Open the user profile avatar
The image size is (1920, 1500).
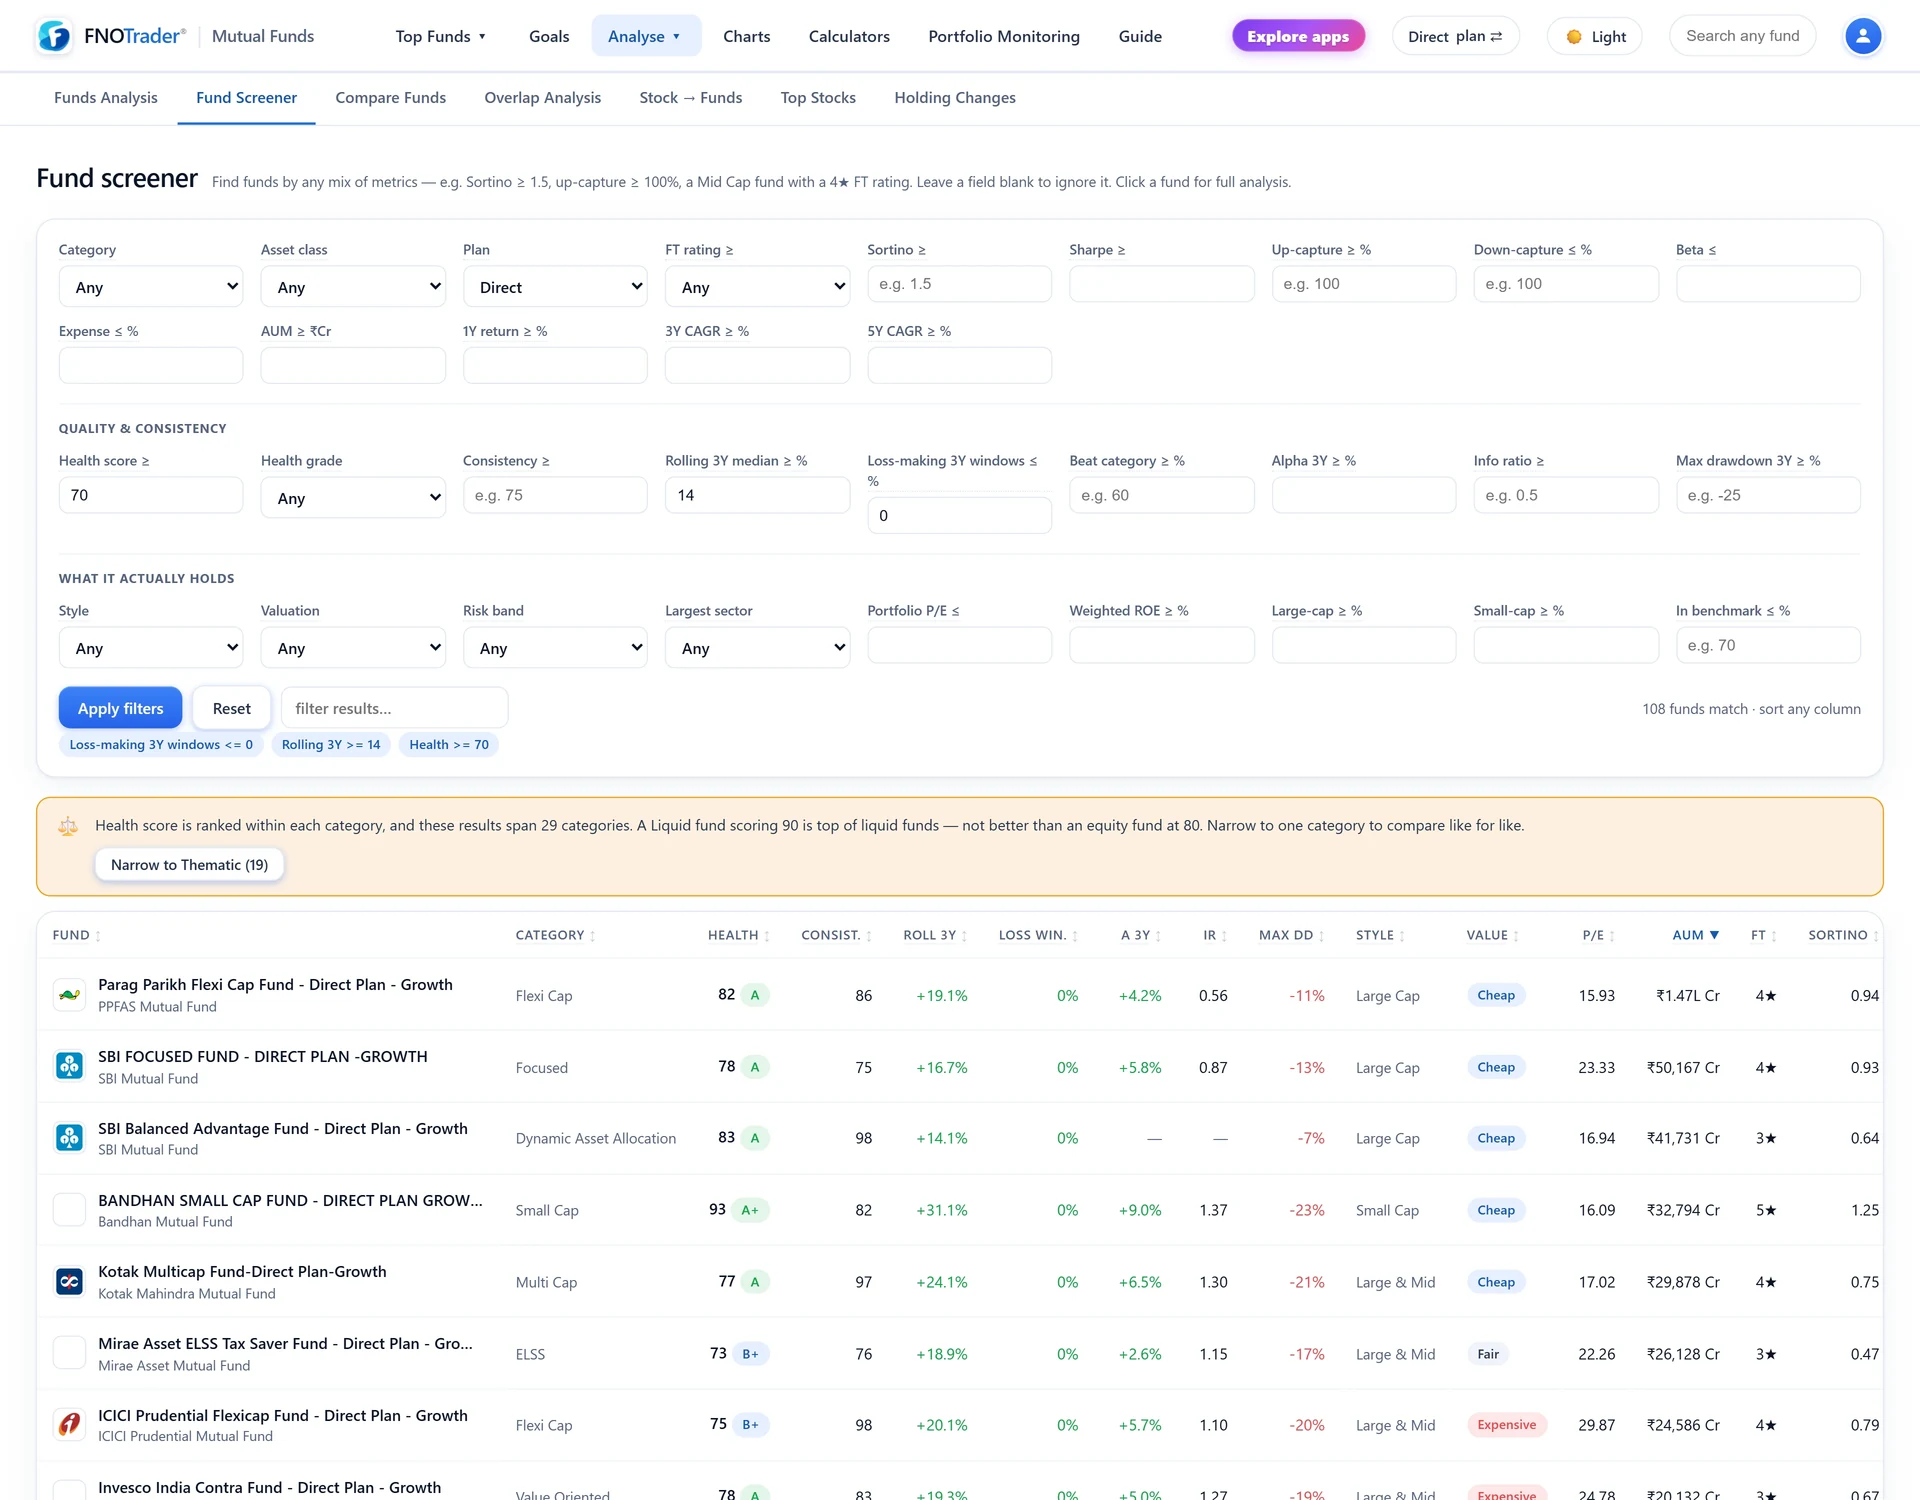tap(1862, 36)
